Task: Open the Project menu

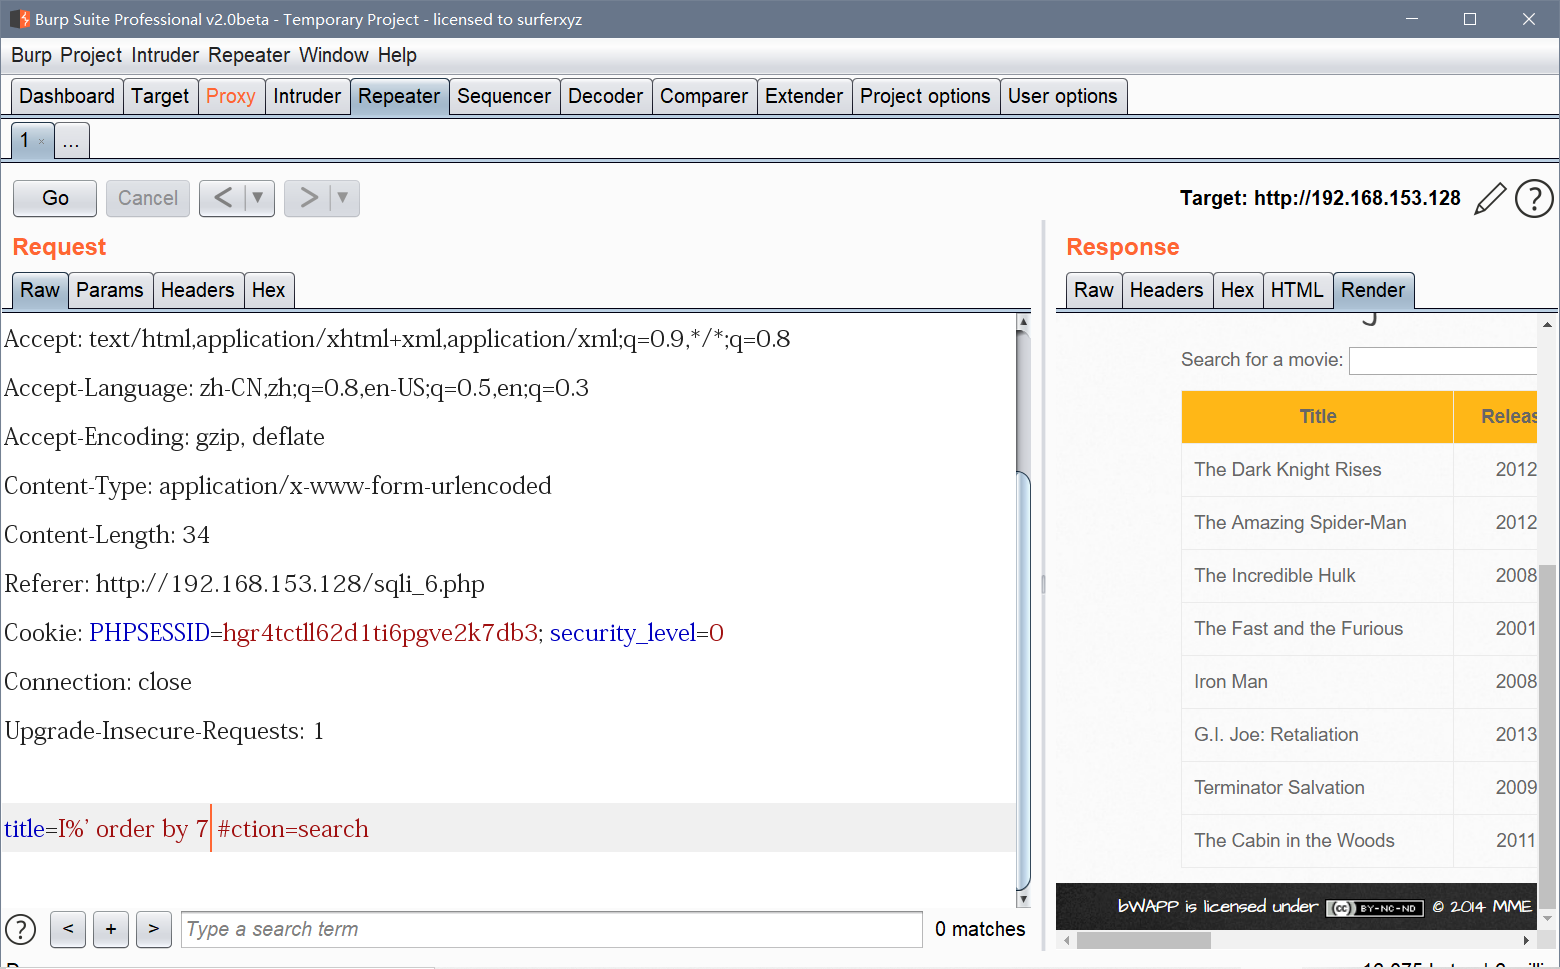Action: click(x=91, y=55)
